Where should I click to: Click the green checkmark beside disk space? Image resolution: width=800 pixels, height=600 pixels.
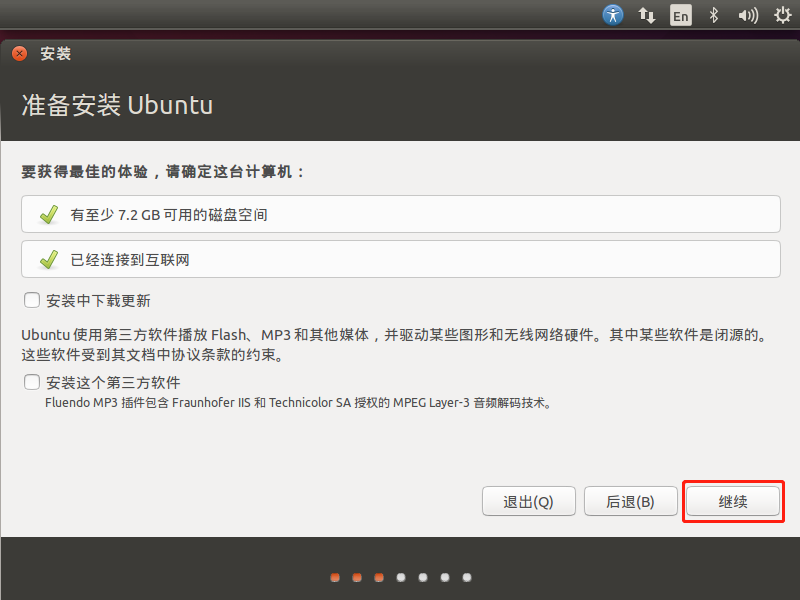click(49, 214)
